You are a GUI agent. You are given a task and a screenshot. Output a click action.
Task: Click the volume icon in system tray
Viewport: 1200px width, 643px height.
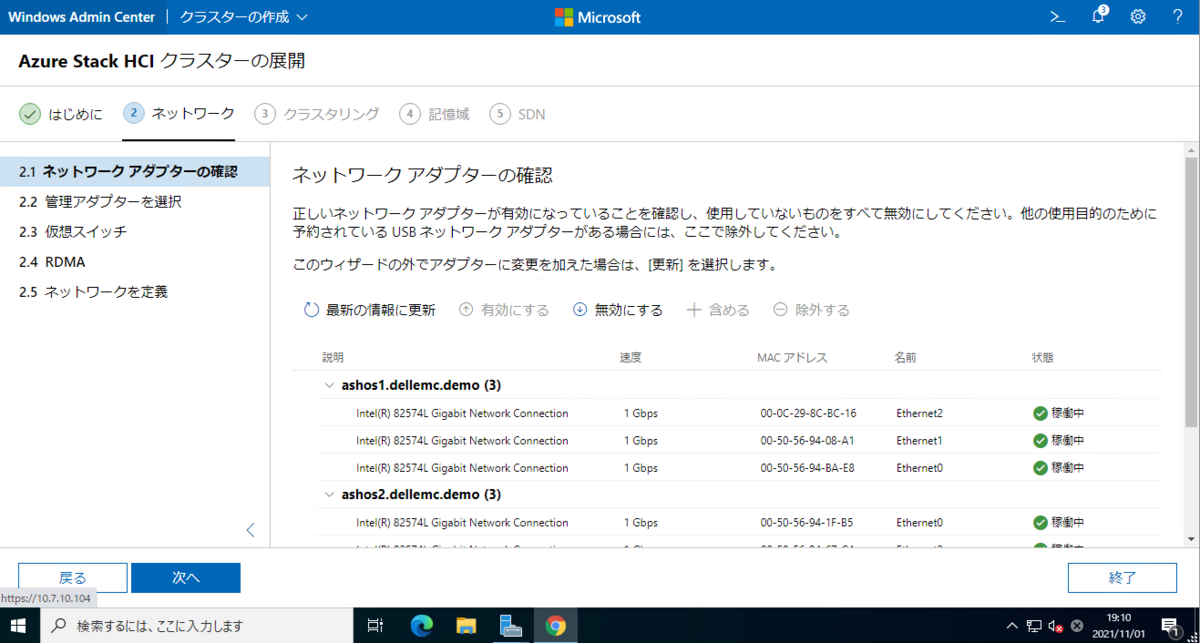[x=1056, y=627]
